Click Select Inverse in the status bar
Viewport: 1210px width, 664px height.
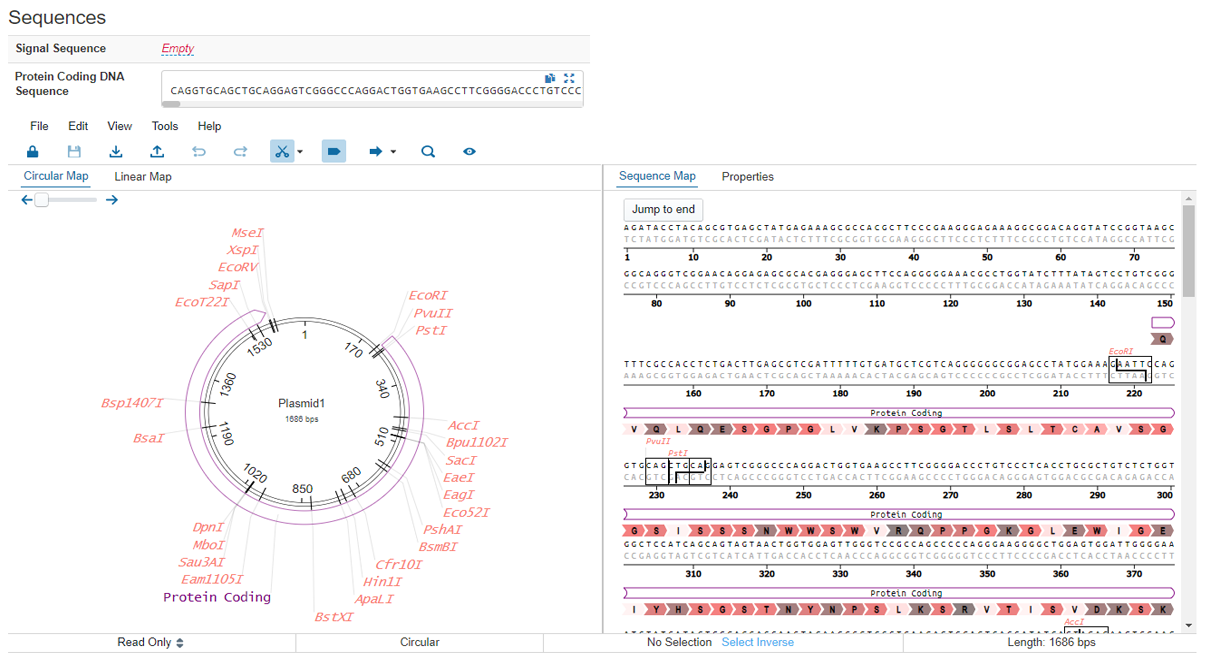[757, 642]
